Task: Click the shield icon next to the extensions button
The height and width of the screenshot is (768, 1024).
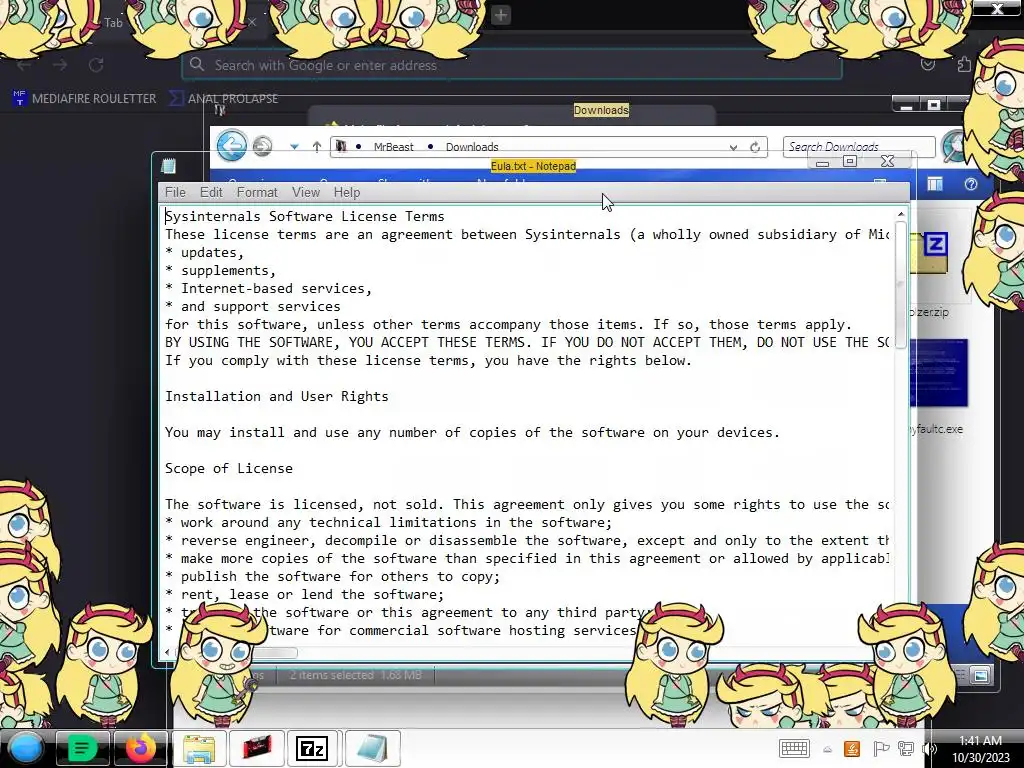Action: click(x=927, y=64)
